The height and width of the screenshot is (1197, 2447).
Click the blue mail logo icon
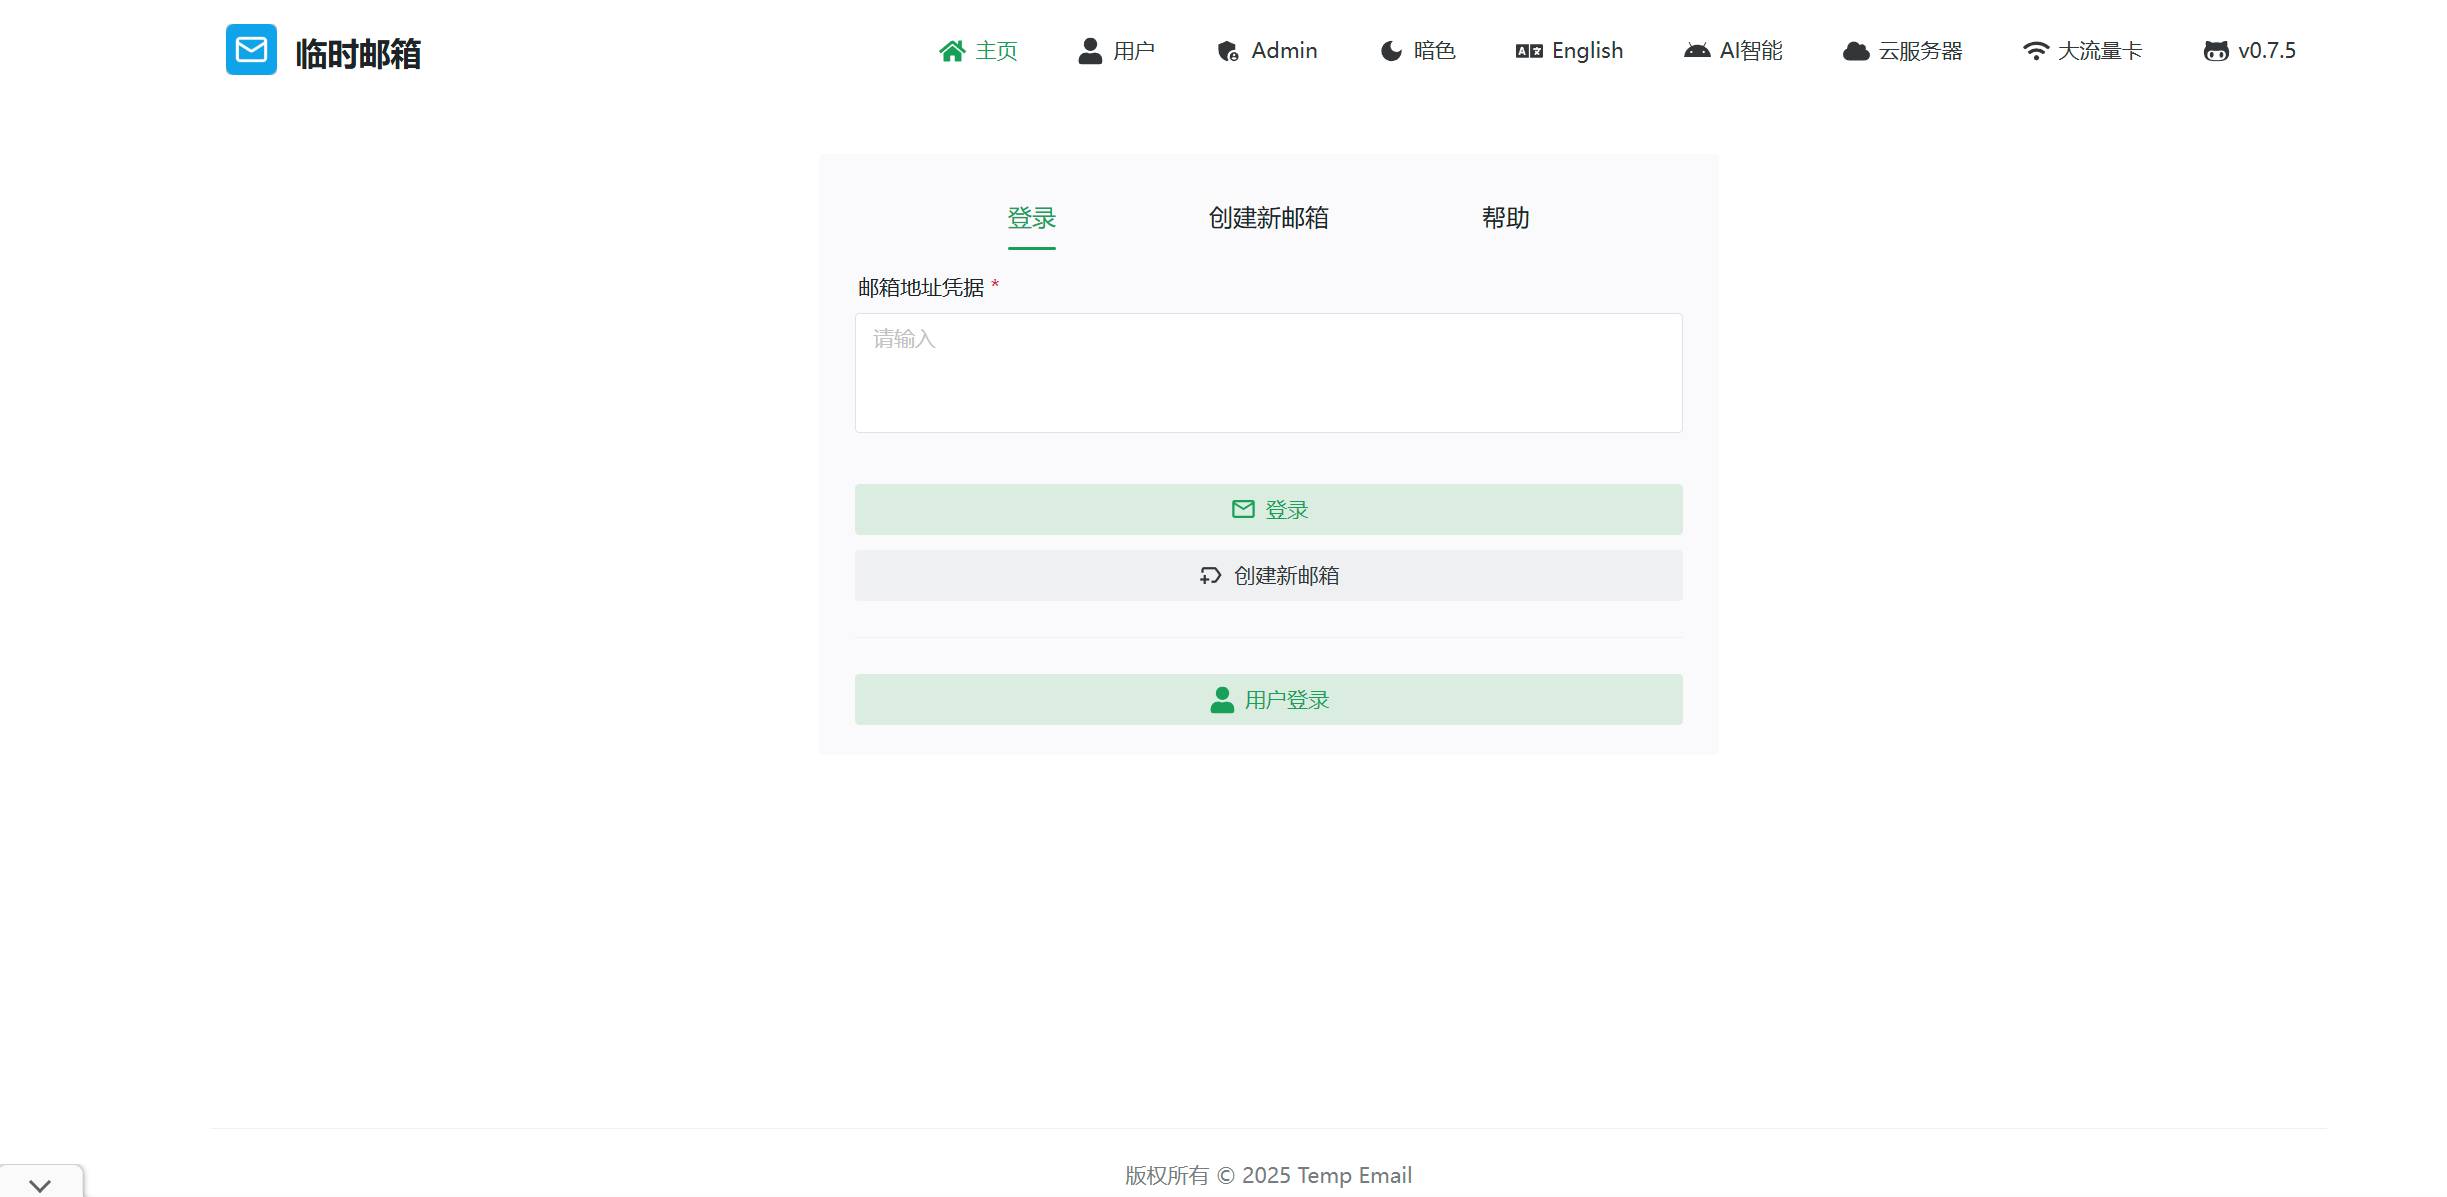(x=251, y=50)
